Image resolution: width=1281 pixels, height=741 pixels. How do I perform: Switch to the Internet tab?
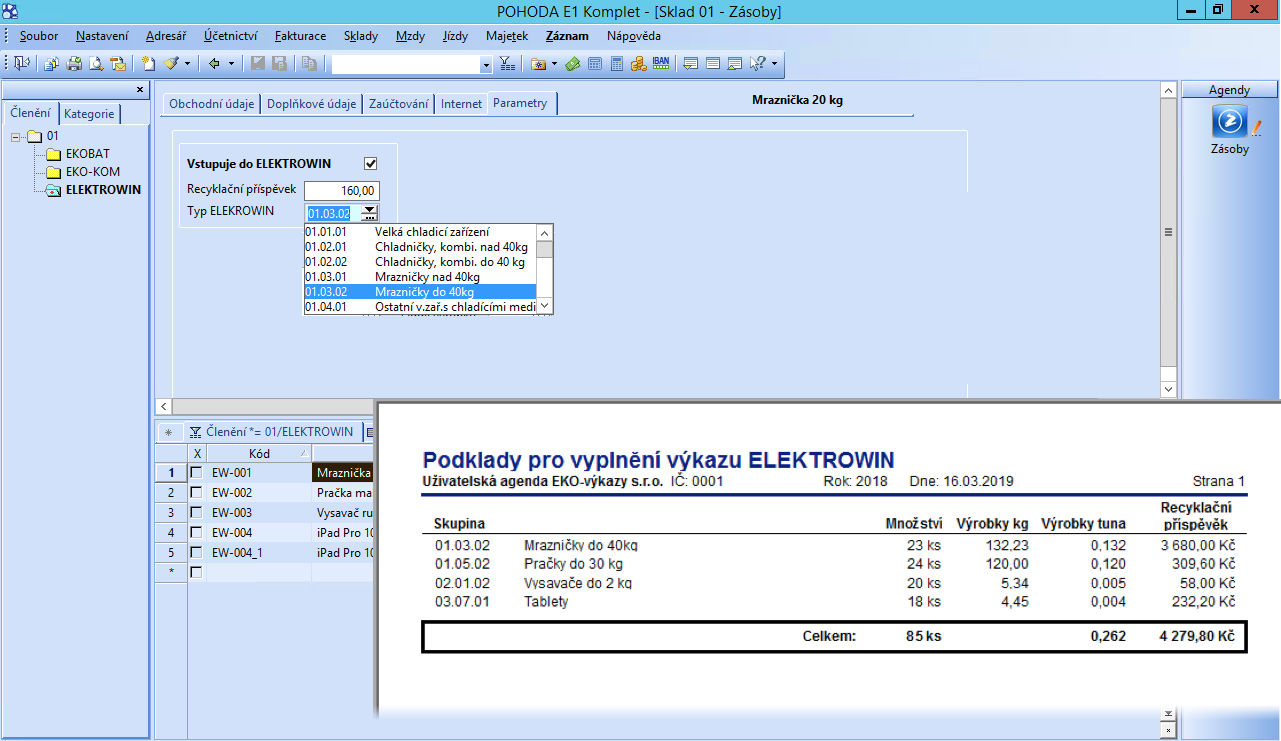pos(461,104)
